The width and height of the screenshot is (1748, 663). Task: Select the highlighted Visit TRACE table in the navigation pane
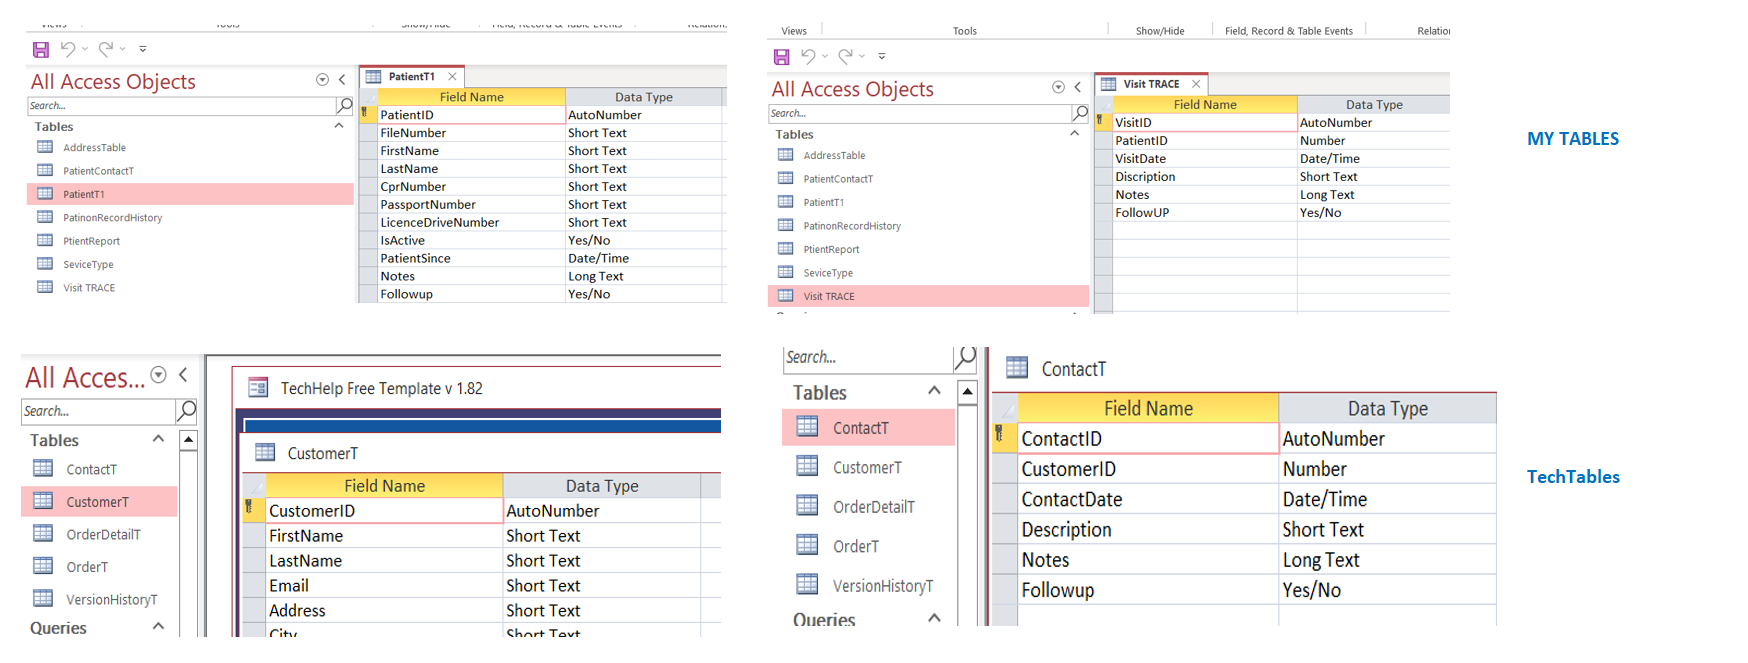(928, 296)
